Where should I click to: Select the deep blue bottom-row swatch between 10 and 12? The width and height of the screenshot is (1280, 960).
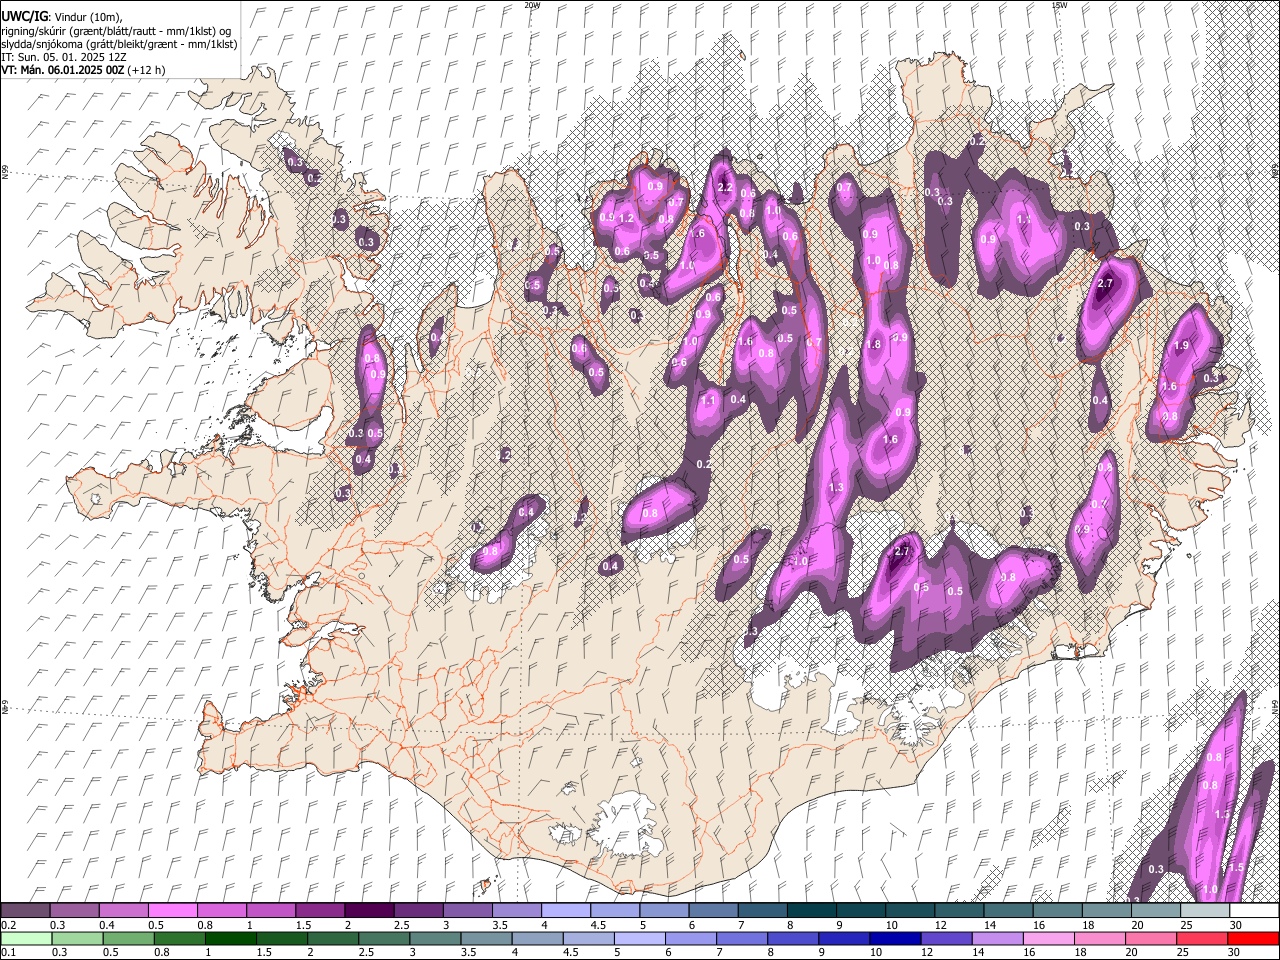click(895, 939)
